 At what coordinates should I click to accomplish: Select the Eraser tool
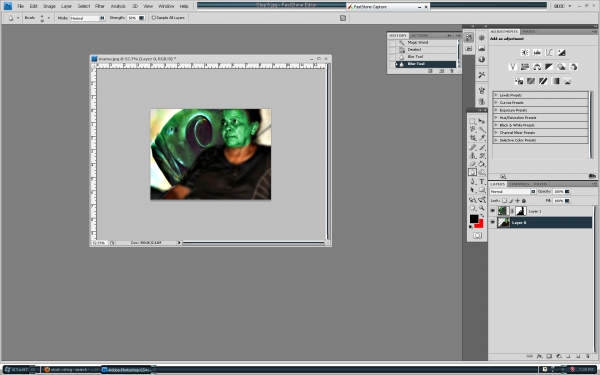click(x=473, y=164)
